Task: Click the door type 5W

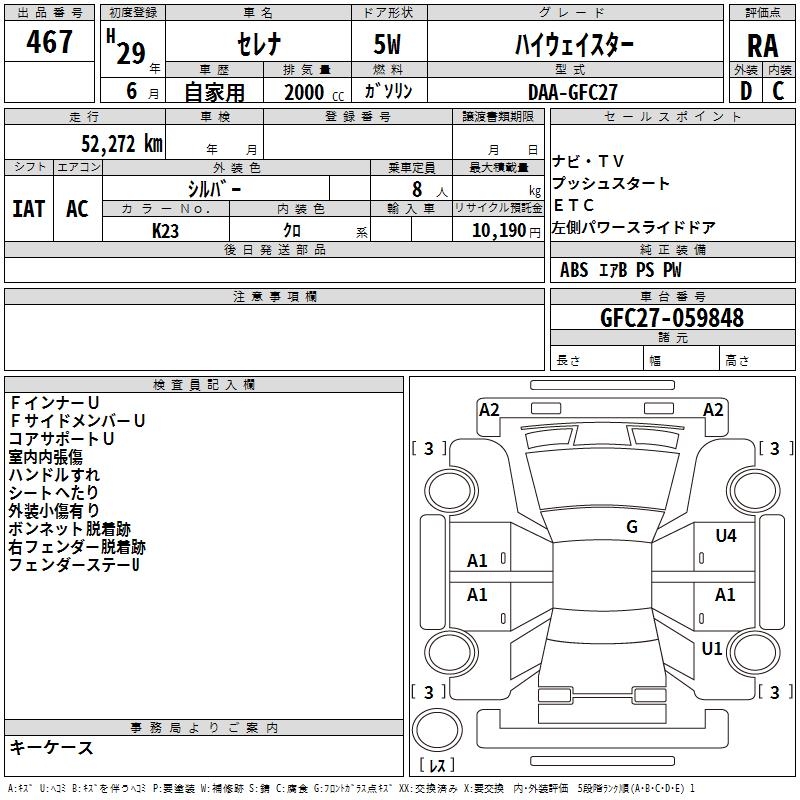Action: click(387, 44)
